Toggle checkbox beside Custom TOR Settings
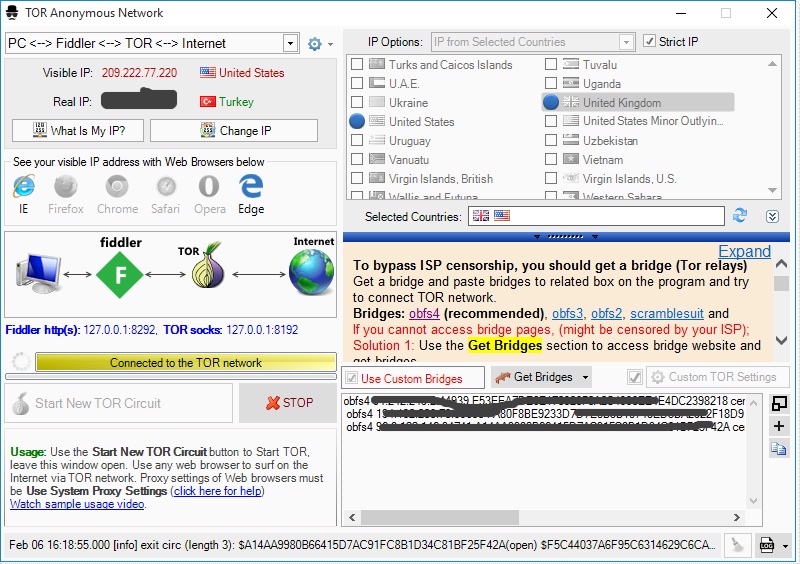800x564 pixels. pos(635,377)
